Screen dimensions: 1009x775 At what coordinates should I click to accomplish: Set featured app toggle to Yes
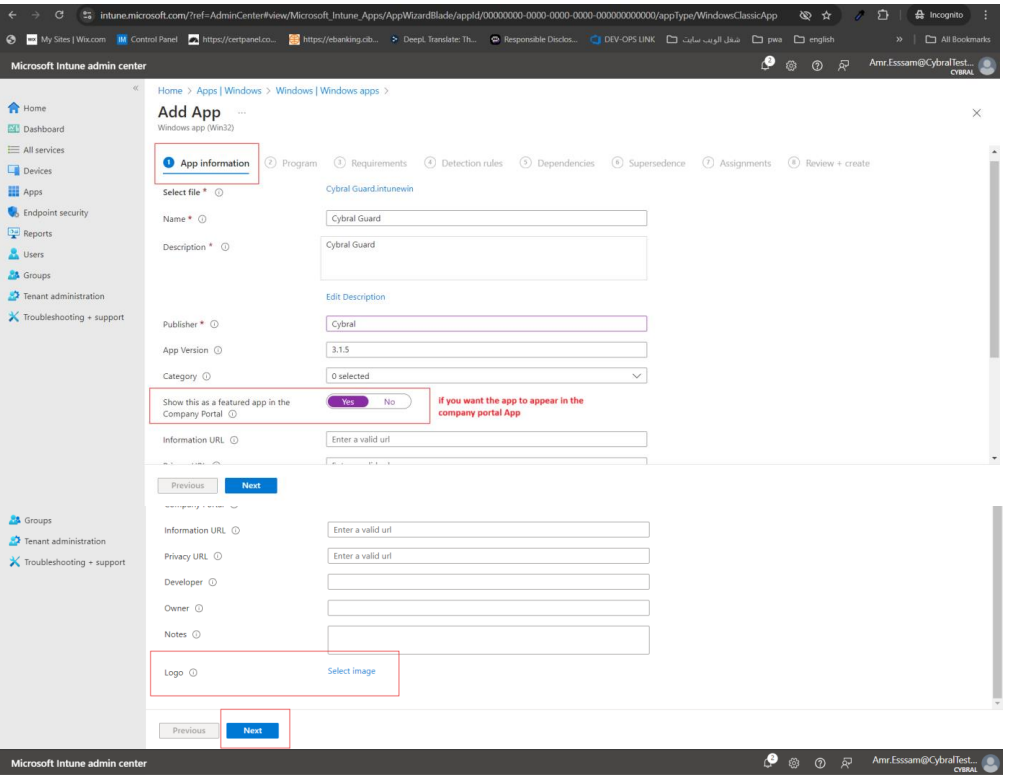pyautogui.click(x=347, y=402)
